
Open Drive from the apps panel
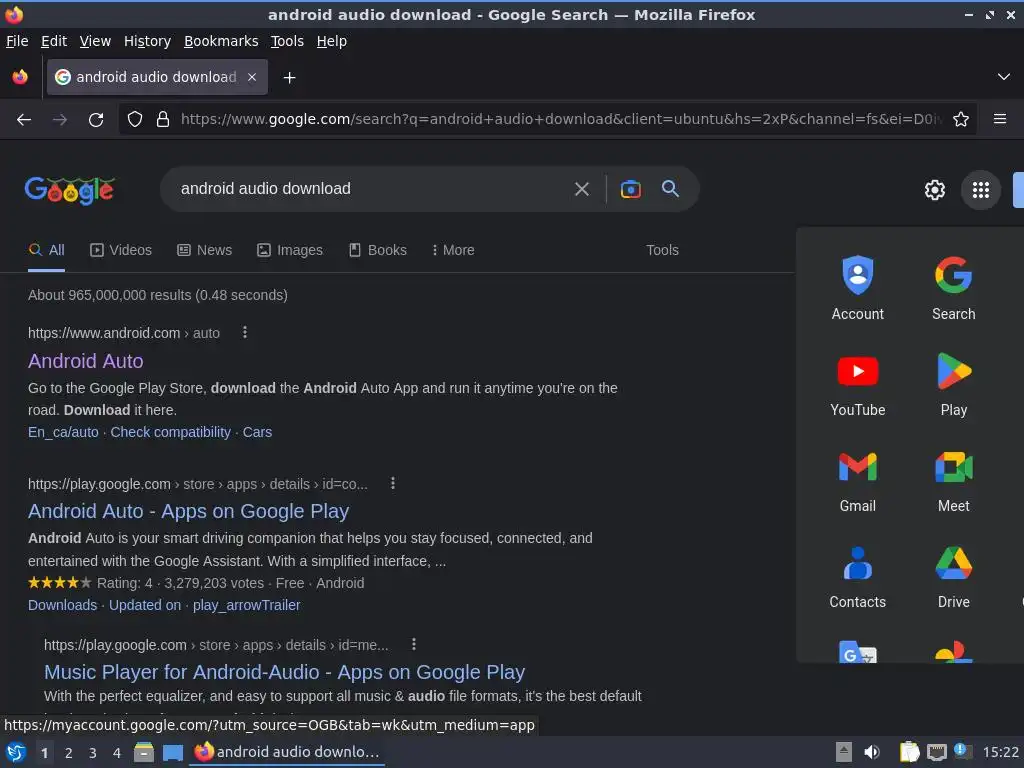click(x=953, y=577)
